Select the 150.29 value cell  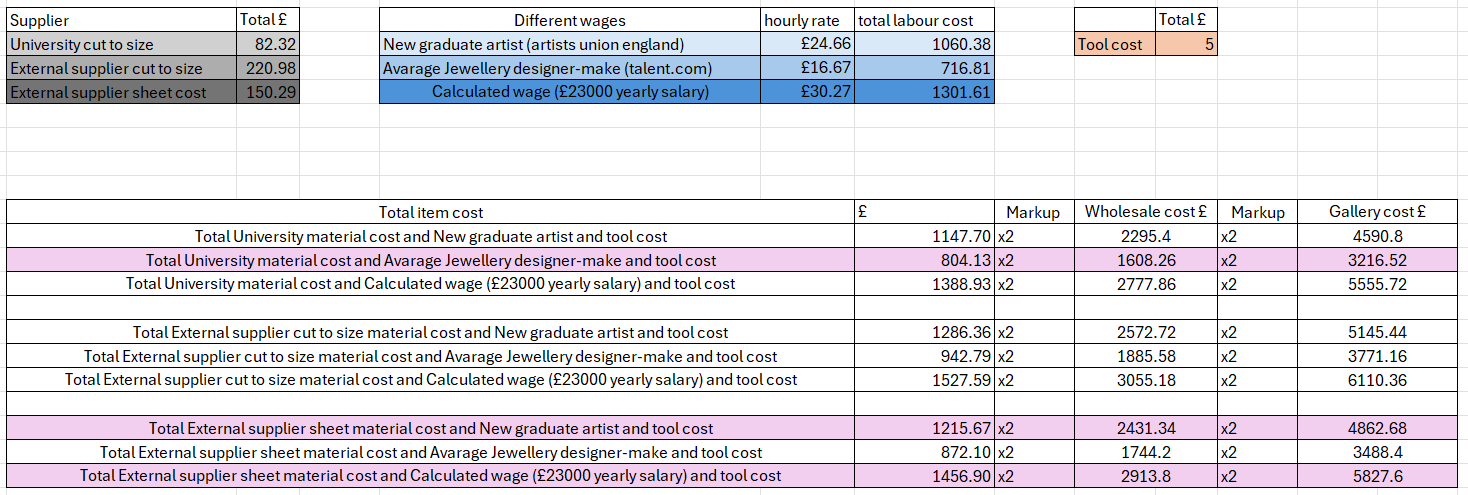click(x=268, y=92)
